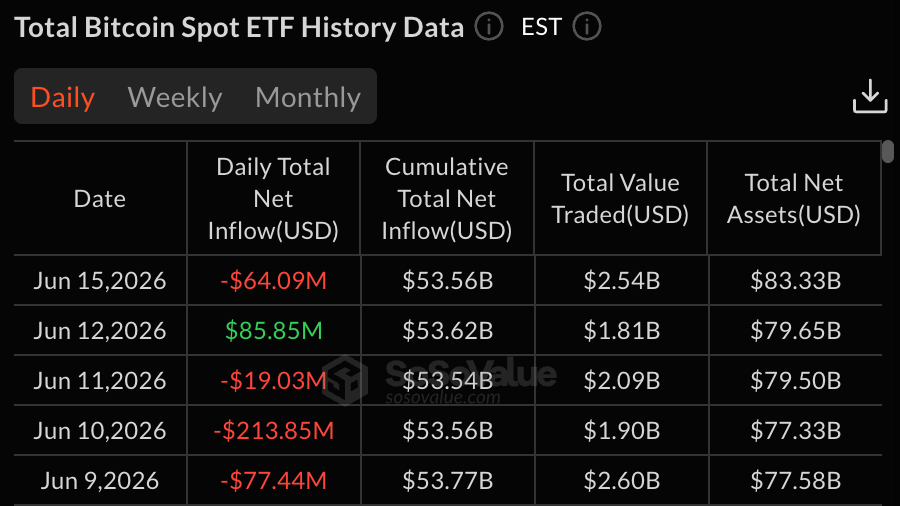Switch to the Monthly tab
900x506 pixels.
click(x=308, y=97)
